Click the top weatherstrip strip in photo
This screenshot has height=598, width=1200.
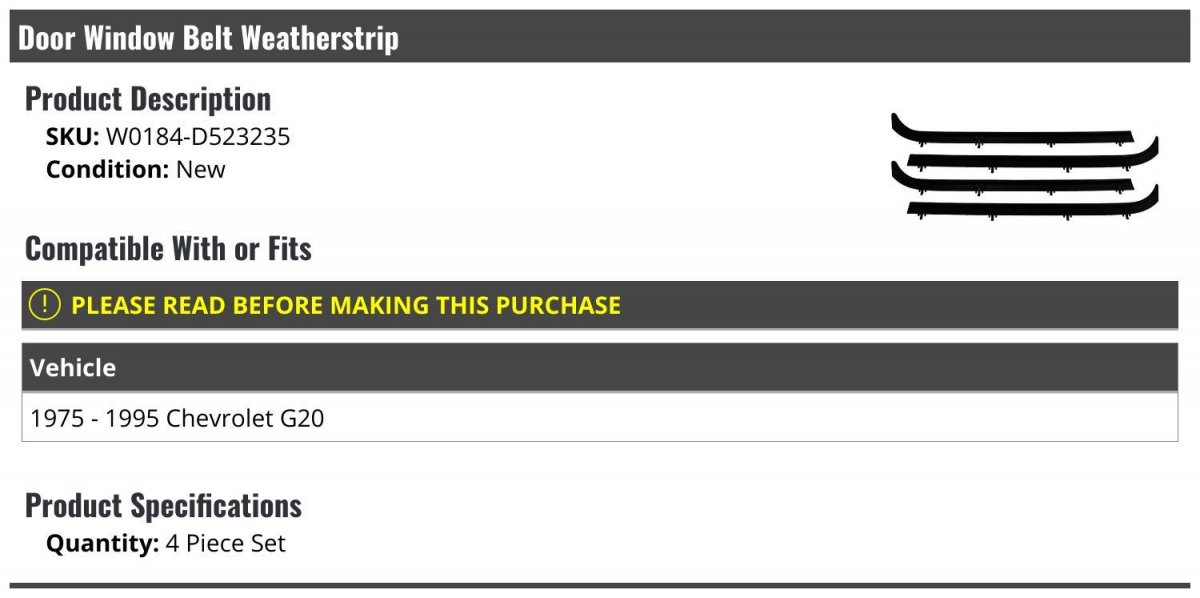coord(1010,131)
